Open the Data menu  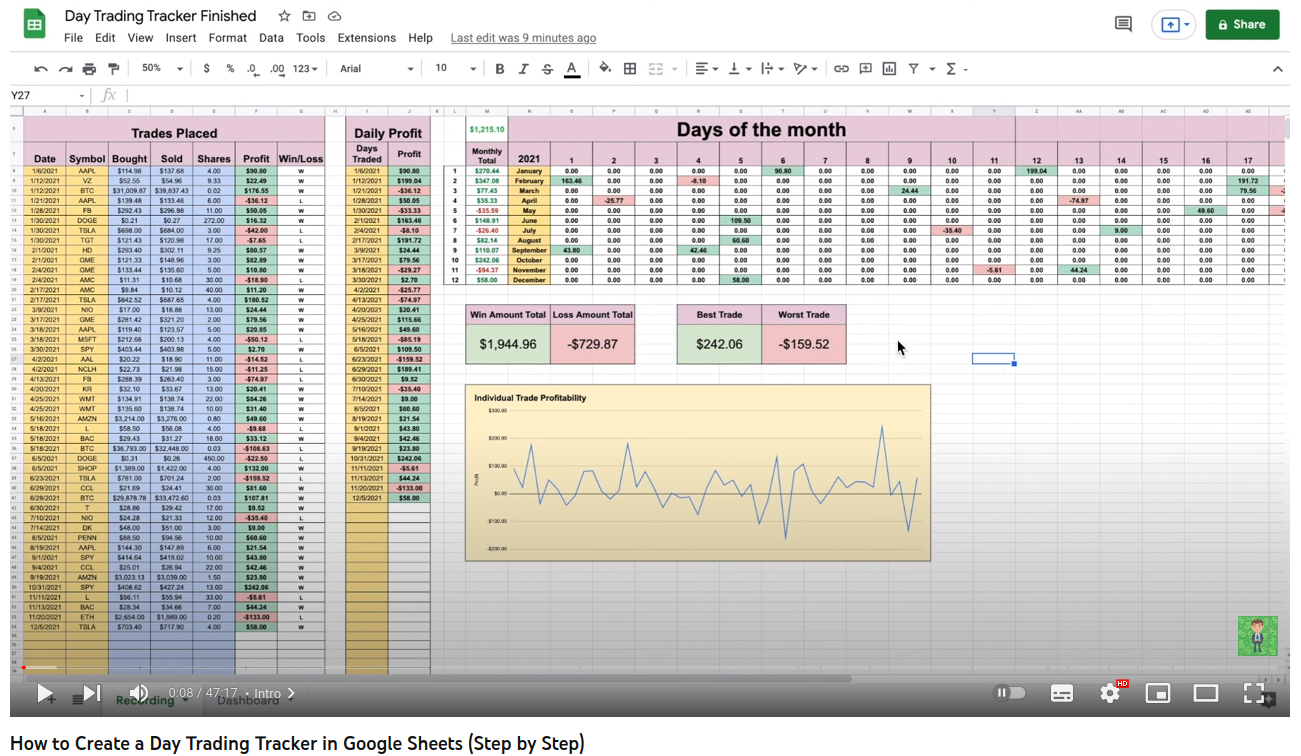pyautogui.click(x=271, y=38)
